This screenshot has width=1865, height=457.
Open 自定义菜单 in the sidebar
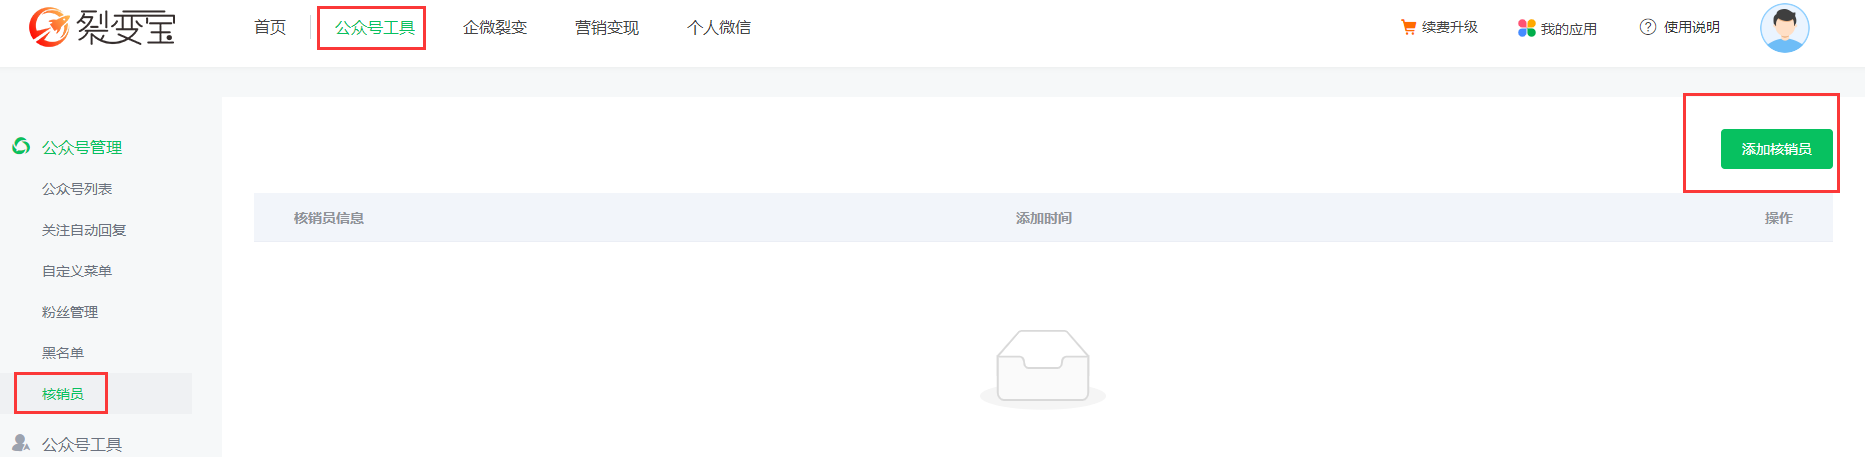(x=77, y=271)
